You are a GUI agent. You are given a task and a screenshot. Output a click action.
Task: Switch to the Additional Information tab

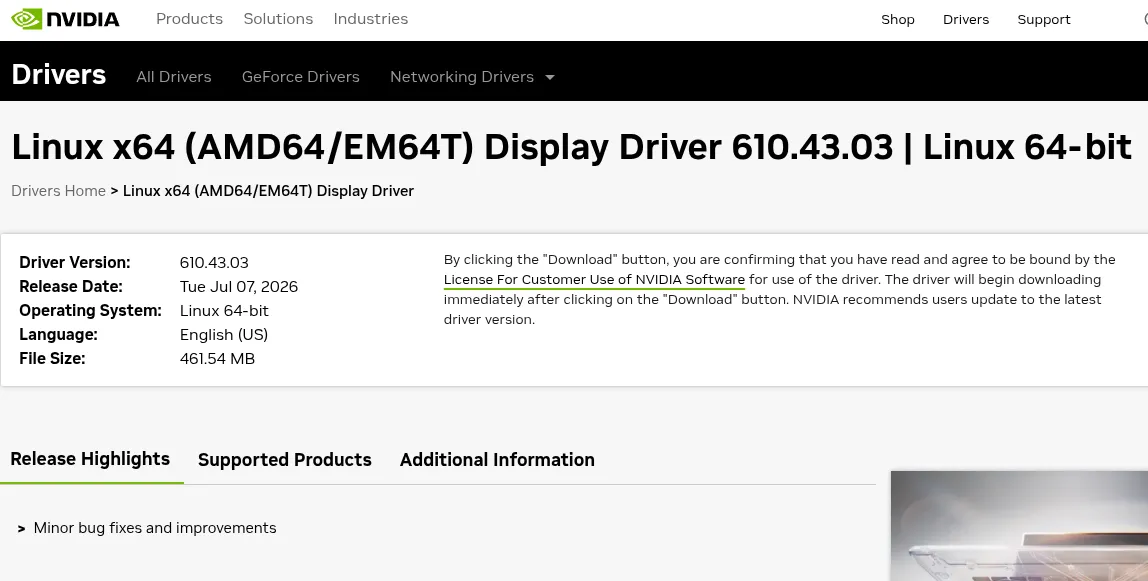(497, 460)
